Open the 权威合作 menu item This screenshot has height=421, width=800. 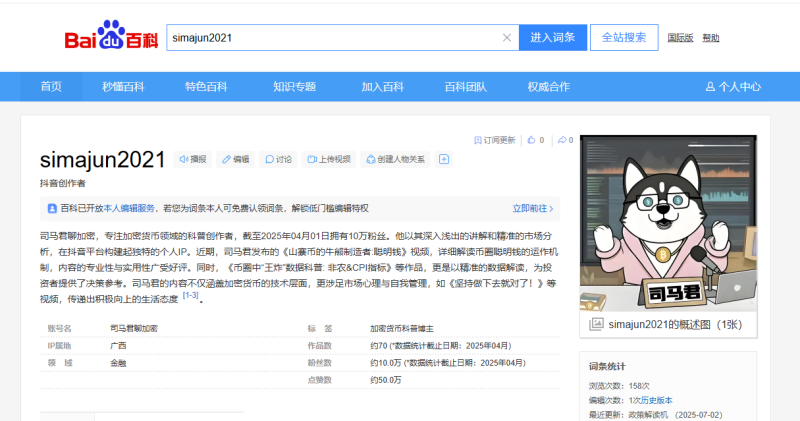pos(548,87)
